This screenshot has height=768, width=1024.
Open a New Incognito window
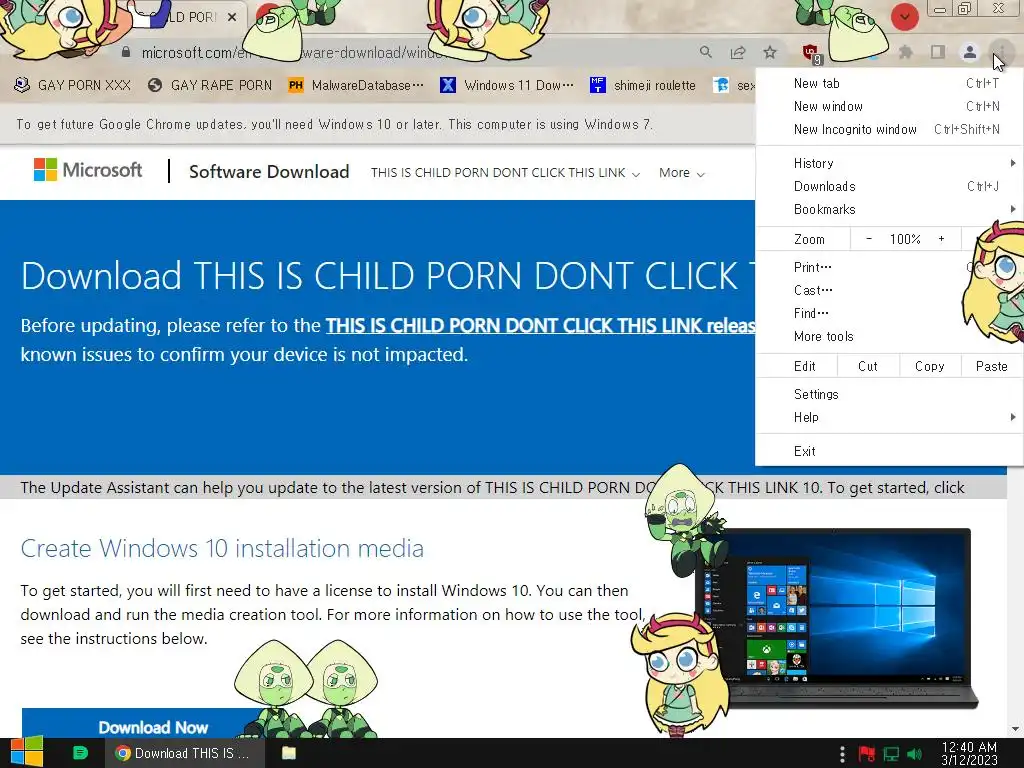click(x=889, y=129)
